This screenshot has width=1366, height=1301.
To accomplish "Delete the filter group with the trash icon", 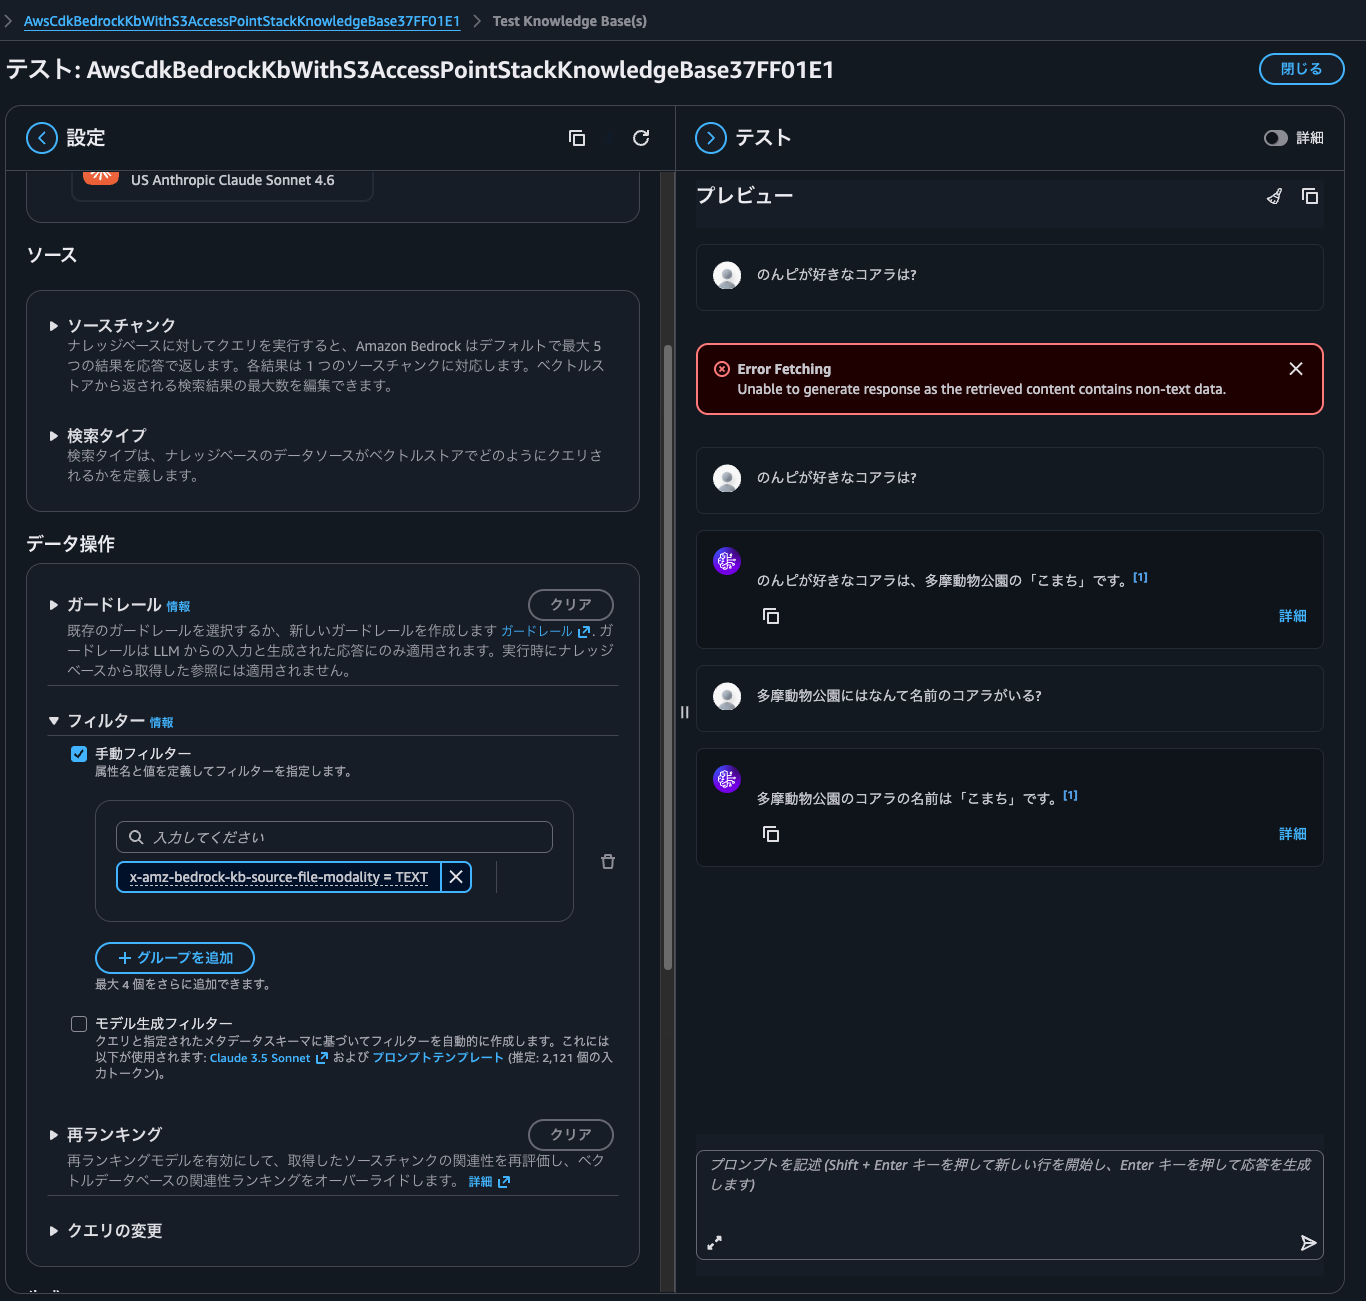I will tap(608, 861).
